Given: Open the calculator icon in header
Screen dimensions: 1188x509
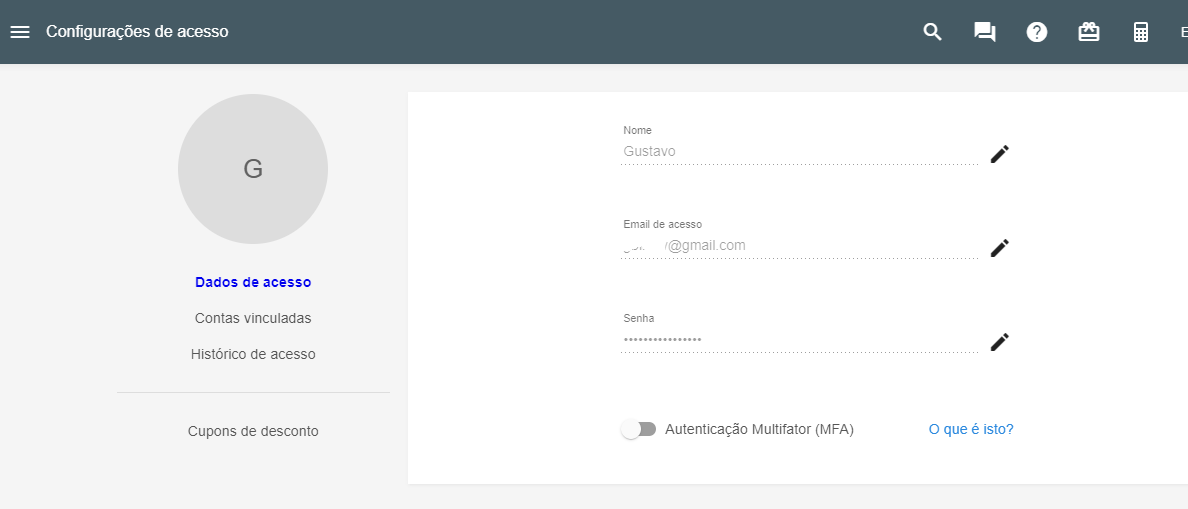Looking at the screenshot, I should (1141, 32).
